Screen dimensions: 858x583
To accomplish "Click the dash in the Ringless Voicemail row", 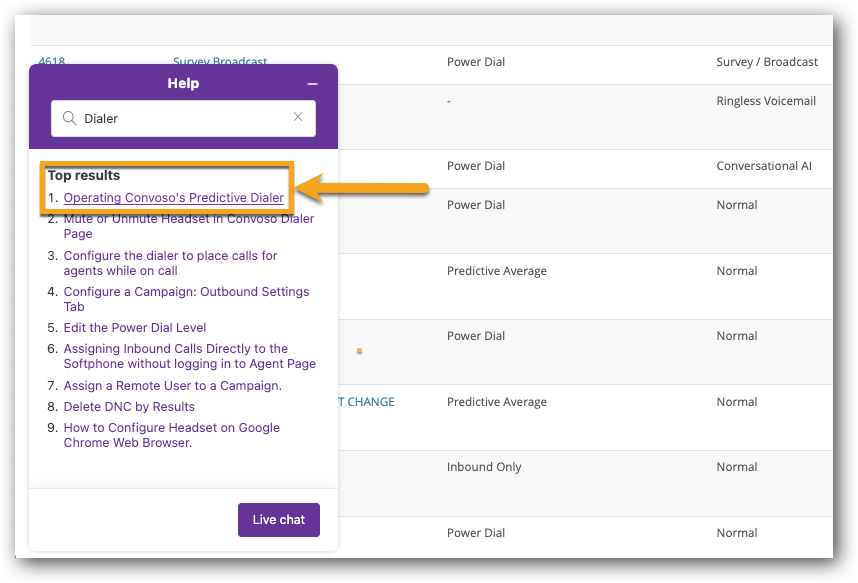I will [x=449, y=101].
